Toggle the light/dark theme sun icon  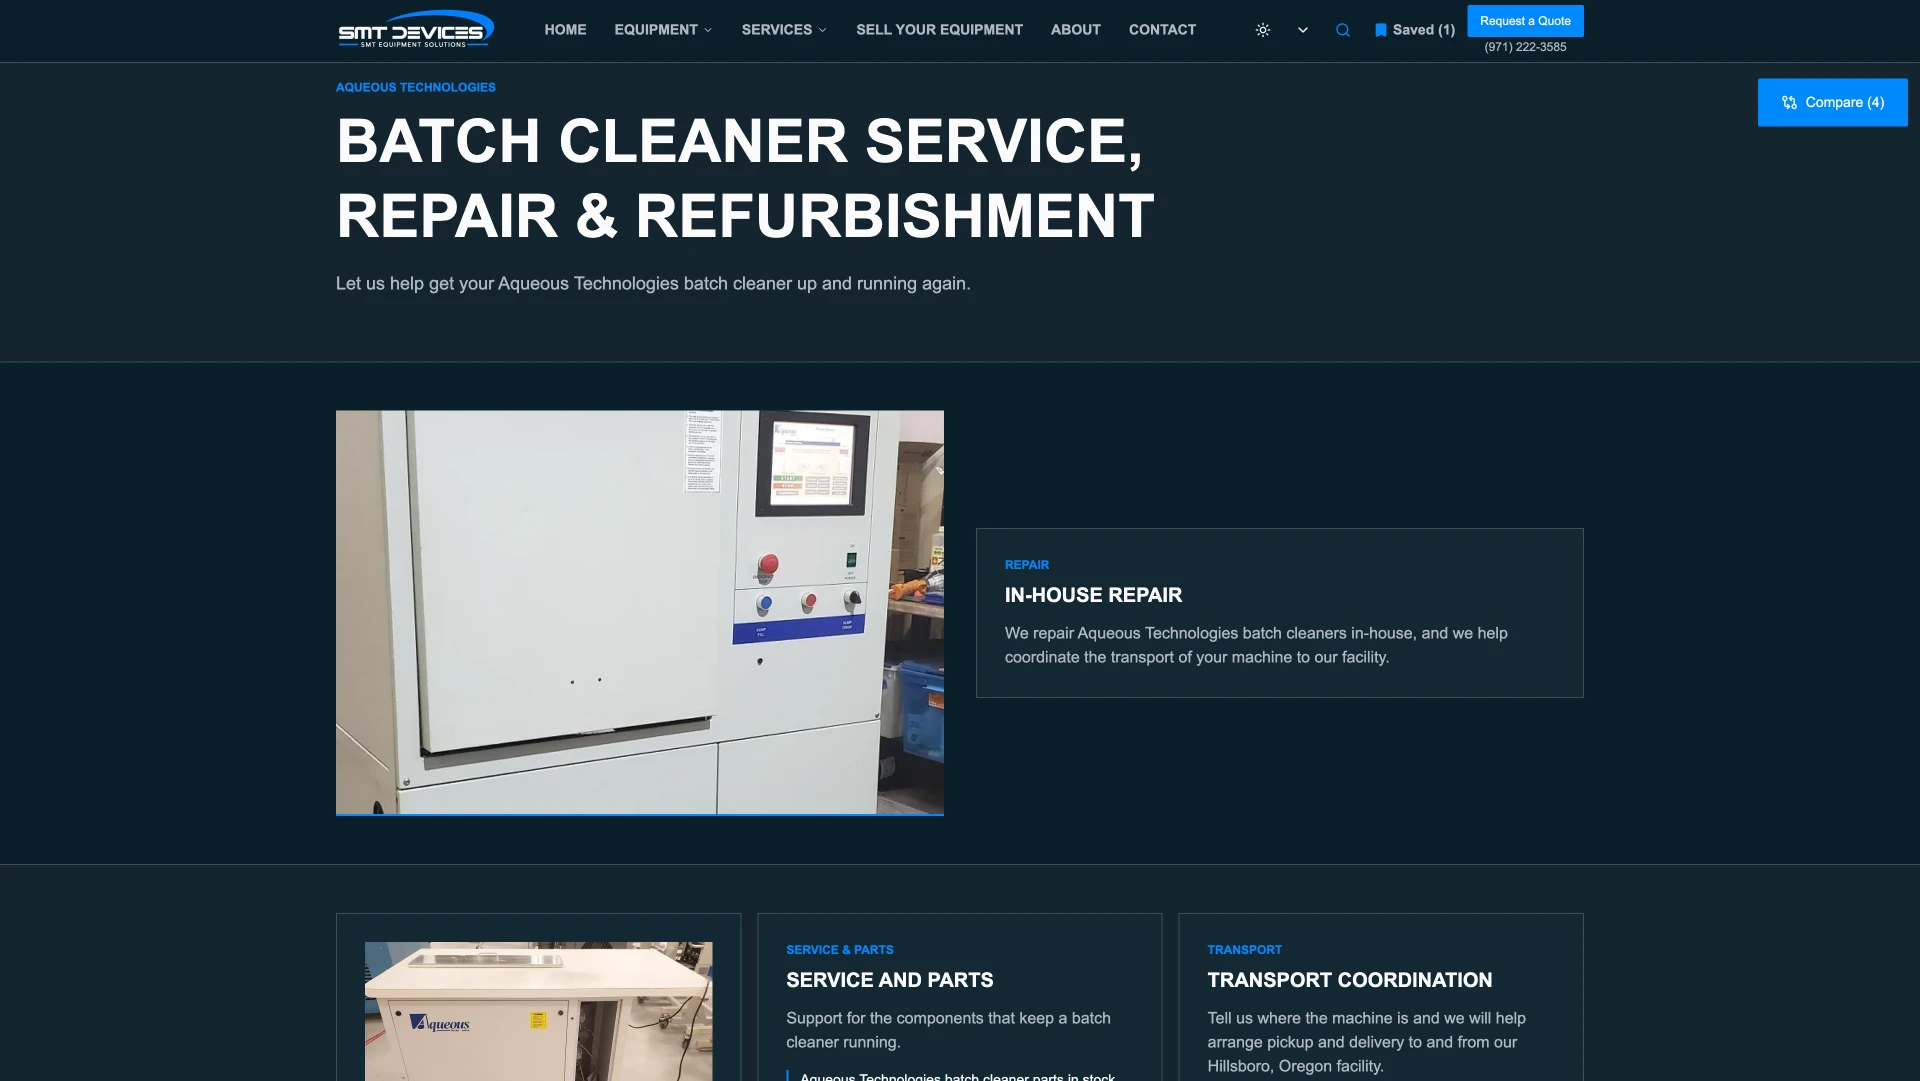click(x=1263, y=30)
